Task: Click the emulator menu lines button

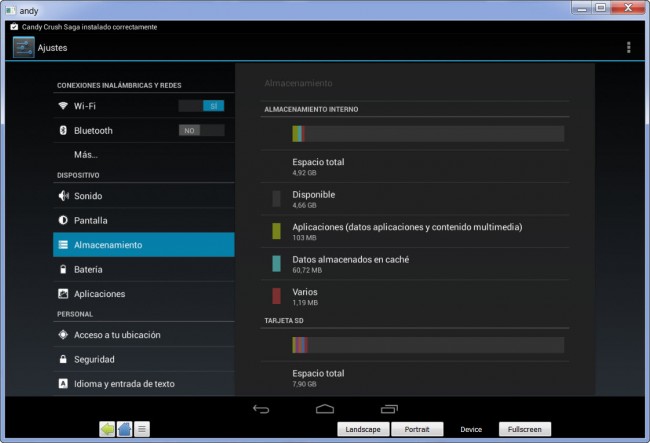Action: pos(142,429)
